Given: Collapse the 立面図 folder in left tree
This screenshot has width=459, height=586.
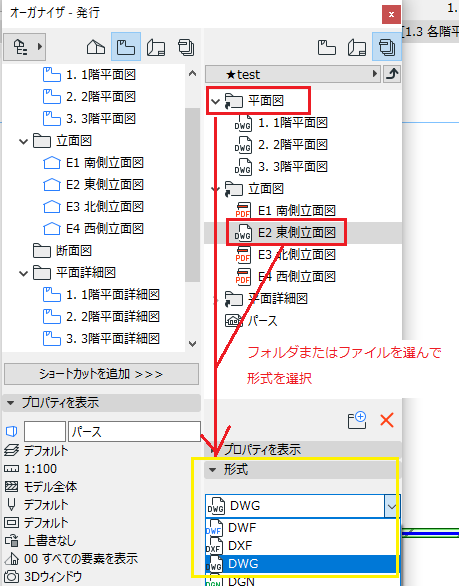Looking at the screenshot, I should (24, 142).
